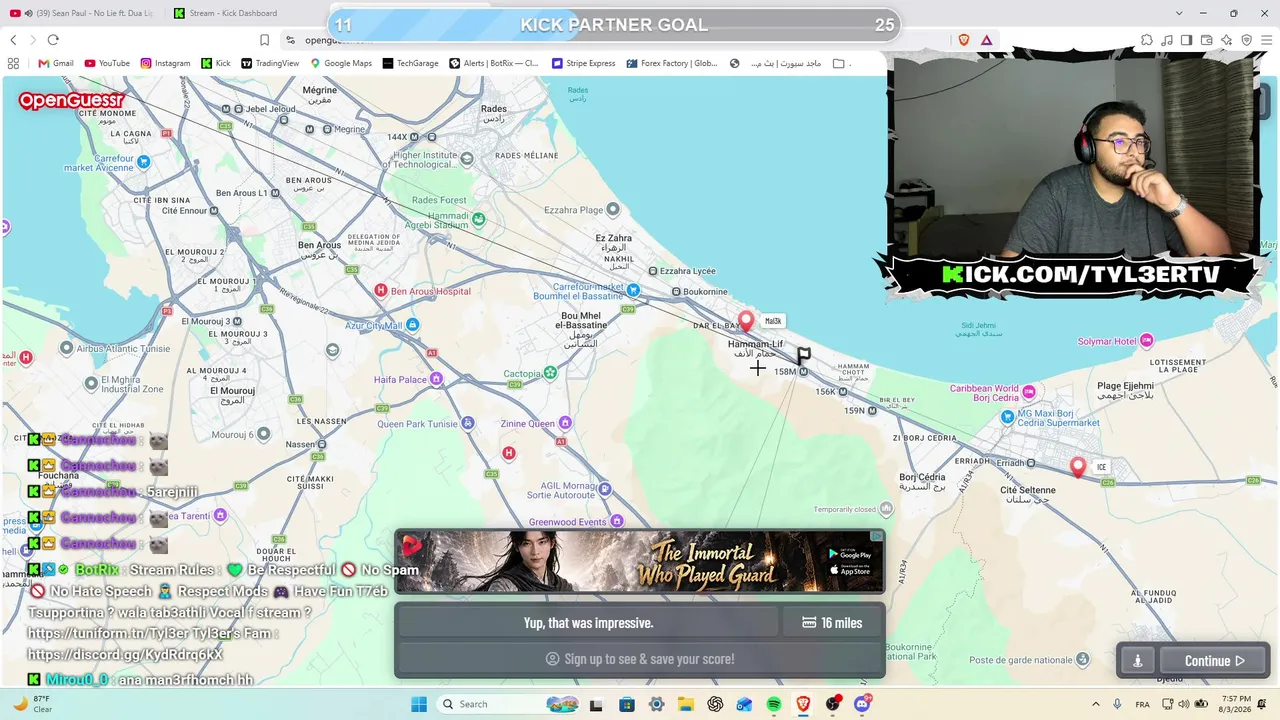This screenshot has width=1280, height=720.
Task: Open Spotify from the taskbar
Action: [774, 704]
